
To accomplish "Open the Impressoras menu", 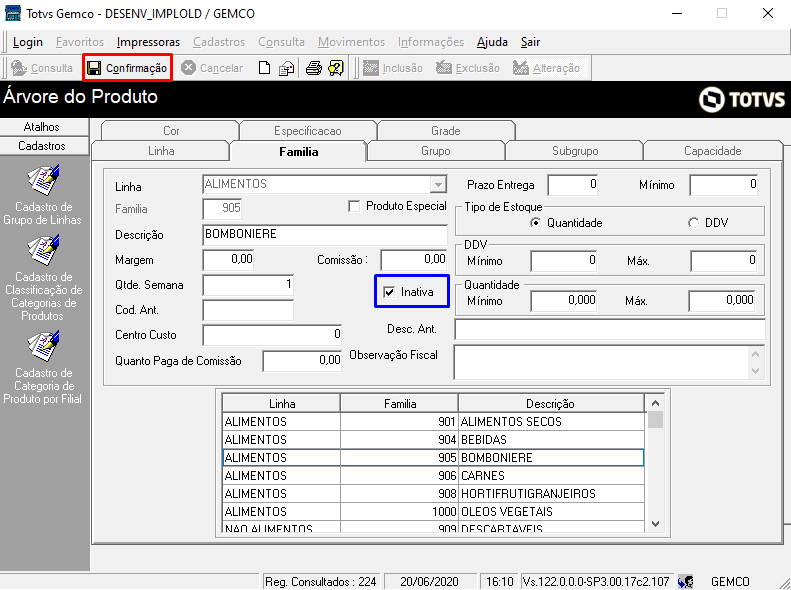I will coord(148,42).
